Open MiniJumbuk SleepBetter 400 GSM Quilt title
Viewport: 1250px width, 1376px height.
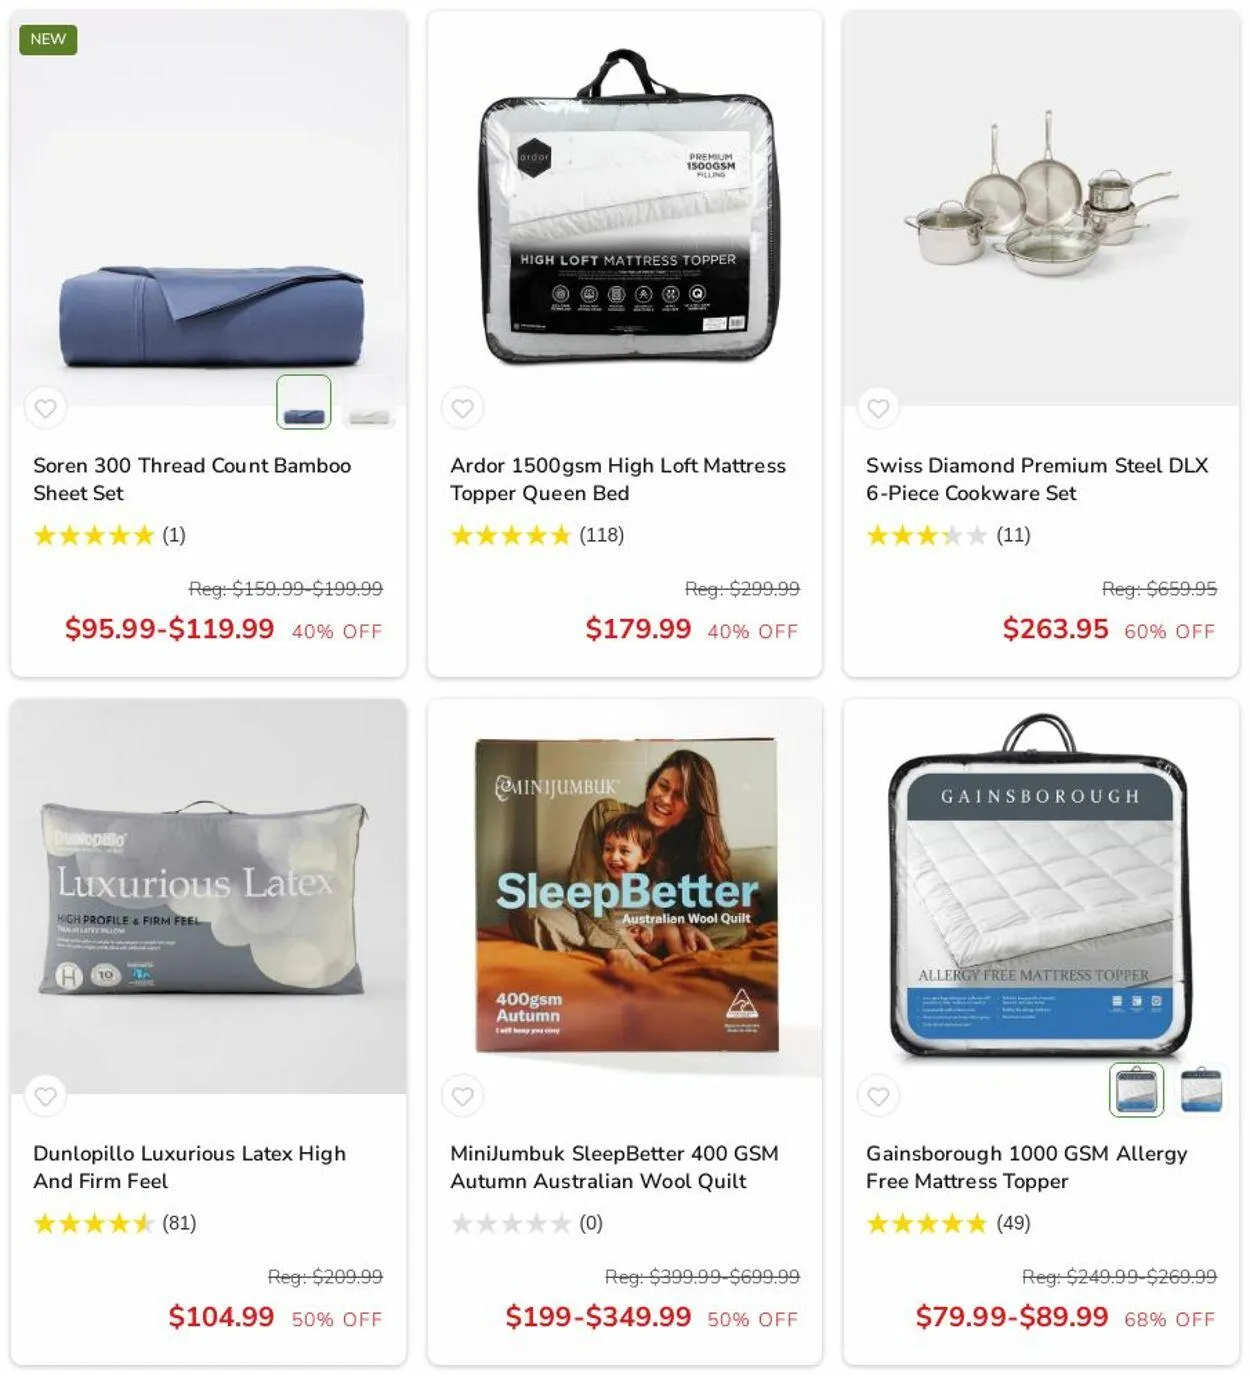point(614,1167)
